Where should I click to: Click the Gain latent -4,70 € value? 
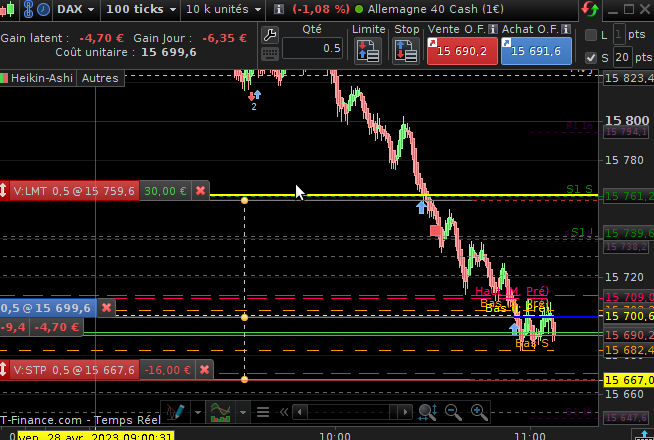[x=101, y=38]
